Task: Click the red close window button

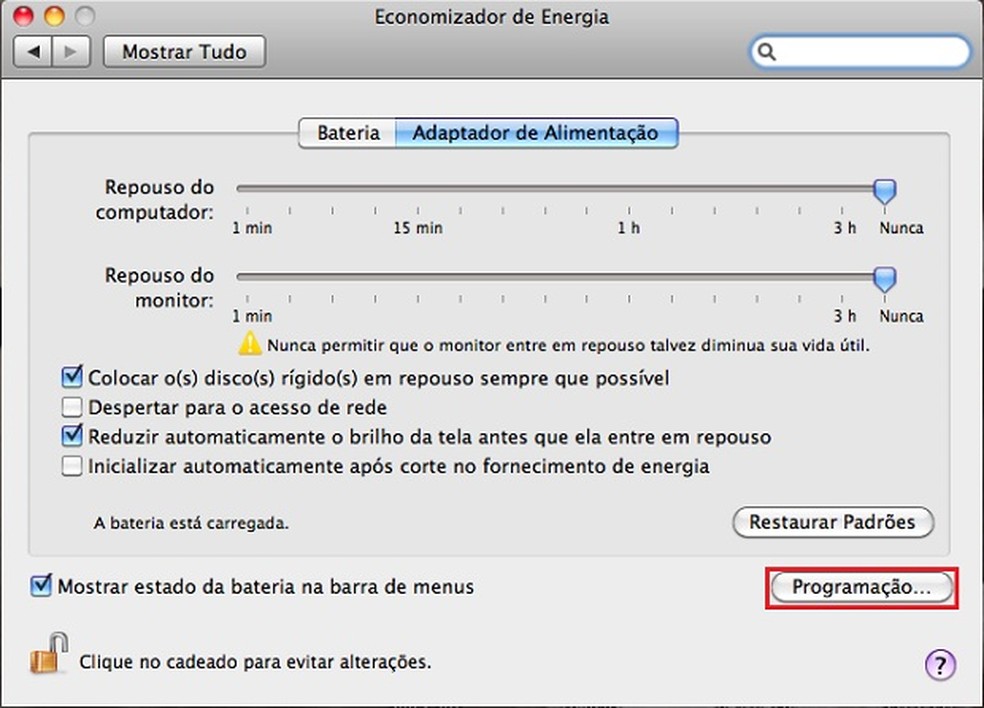Action: 23,16
